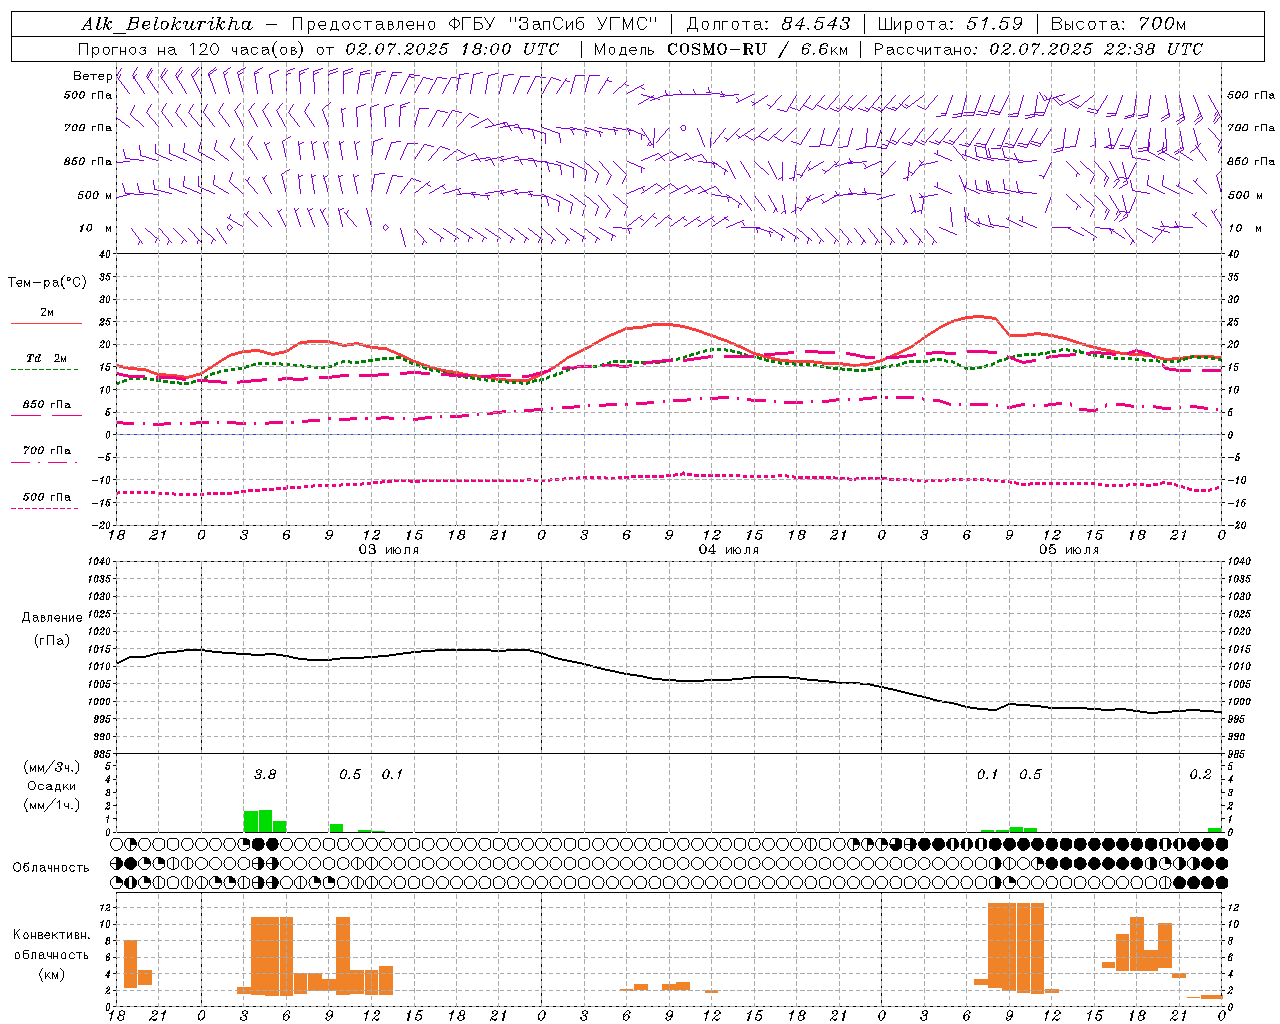Click the "Высота: 700м" header text
Image resolution: width=1280 pixels, height=1024 pixels.
(1118, 23)
